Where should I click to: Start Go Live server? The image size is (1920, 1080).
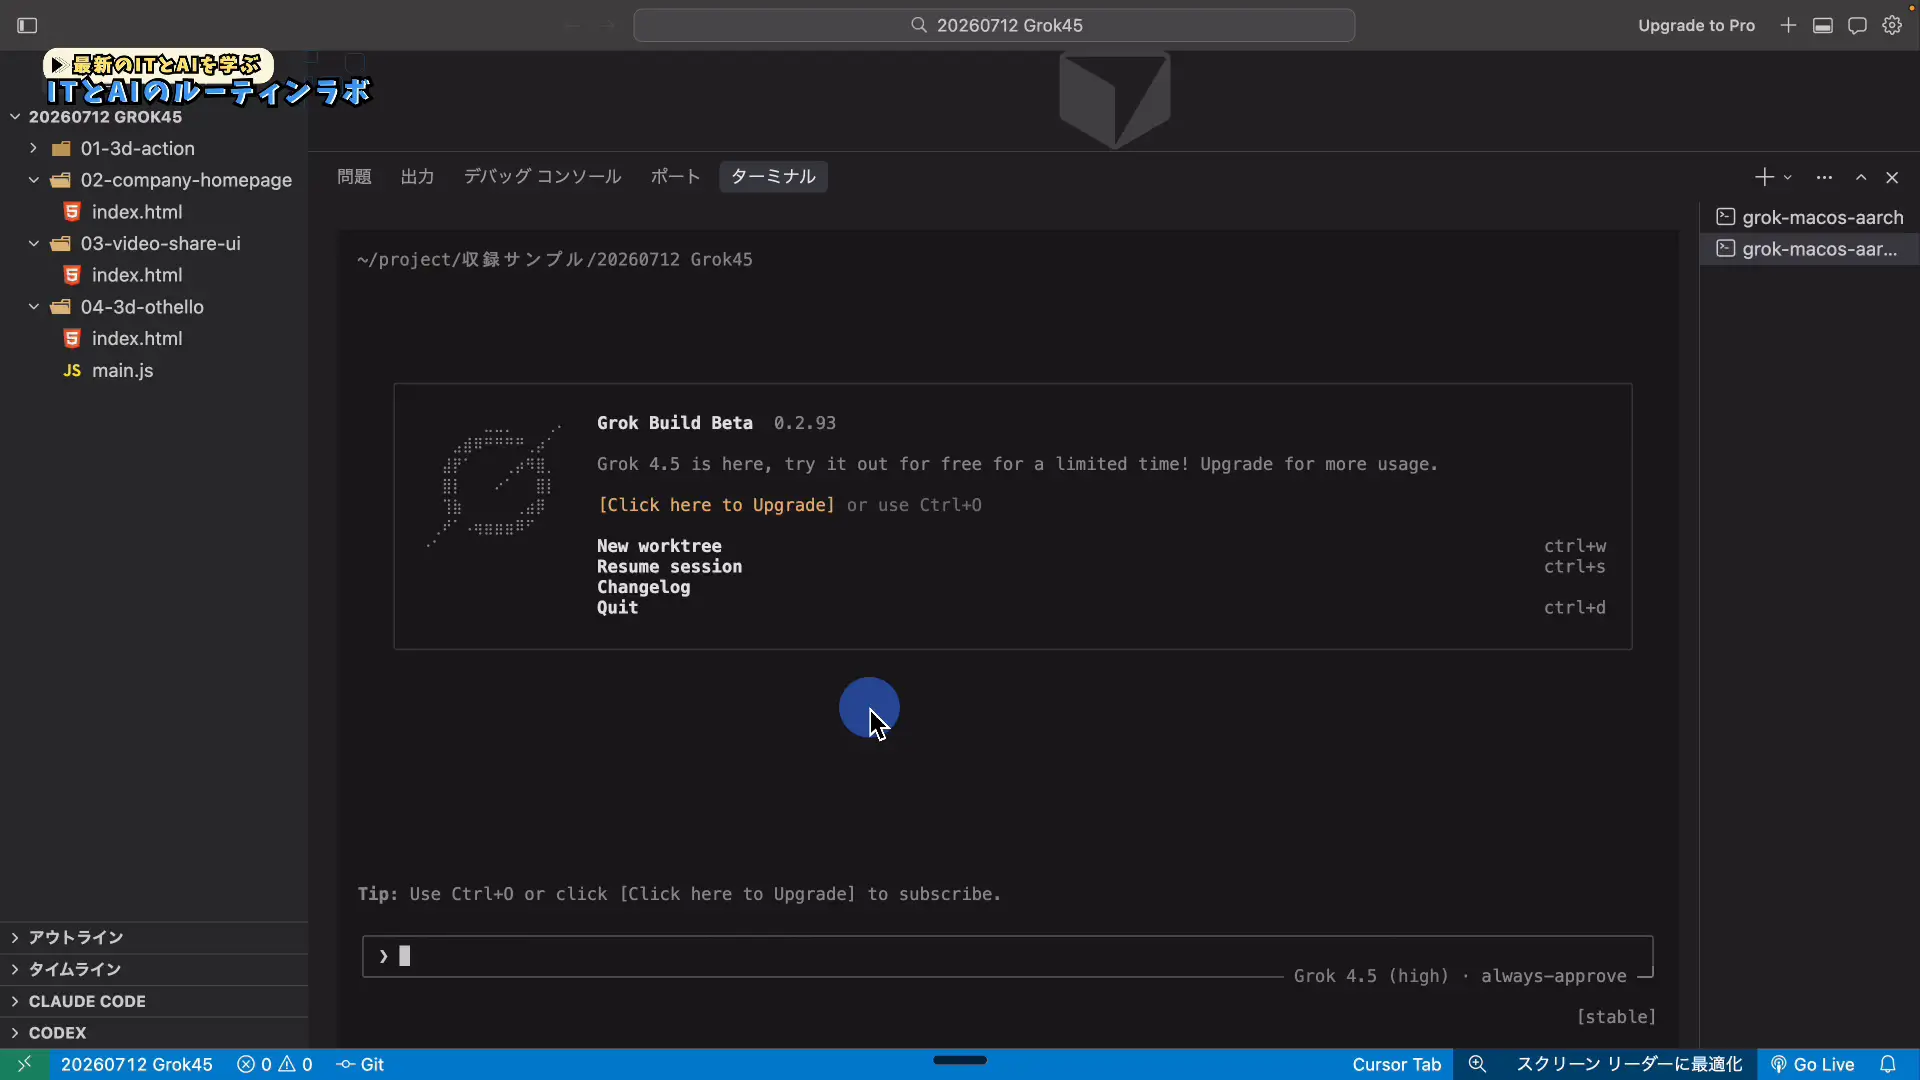pos(1812,1064)
